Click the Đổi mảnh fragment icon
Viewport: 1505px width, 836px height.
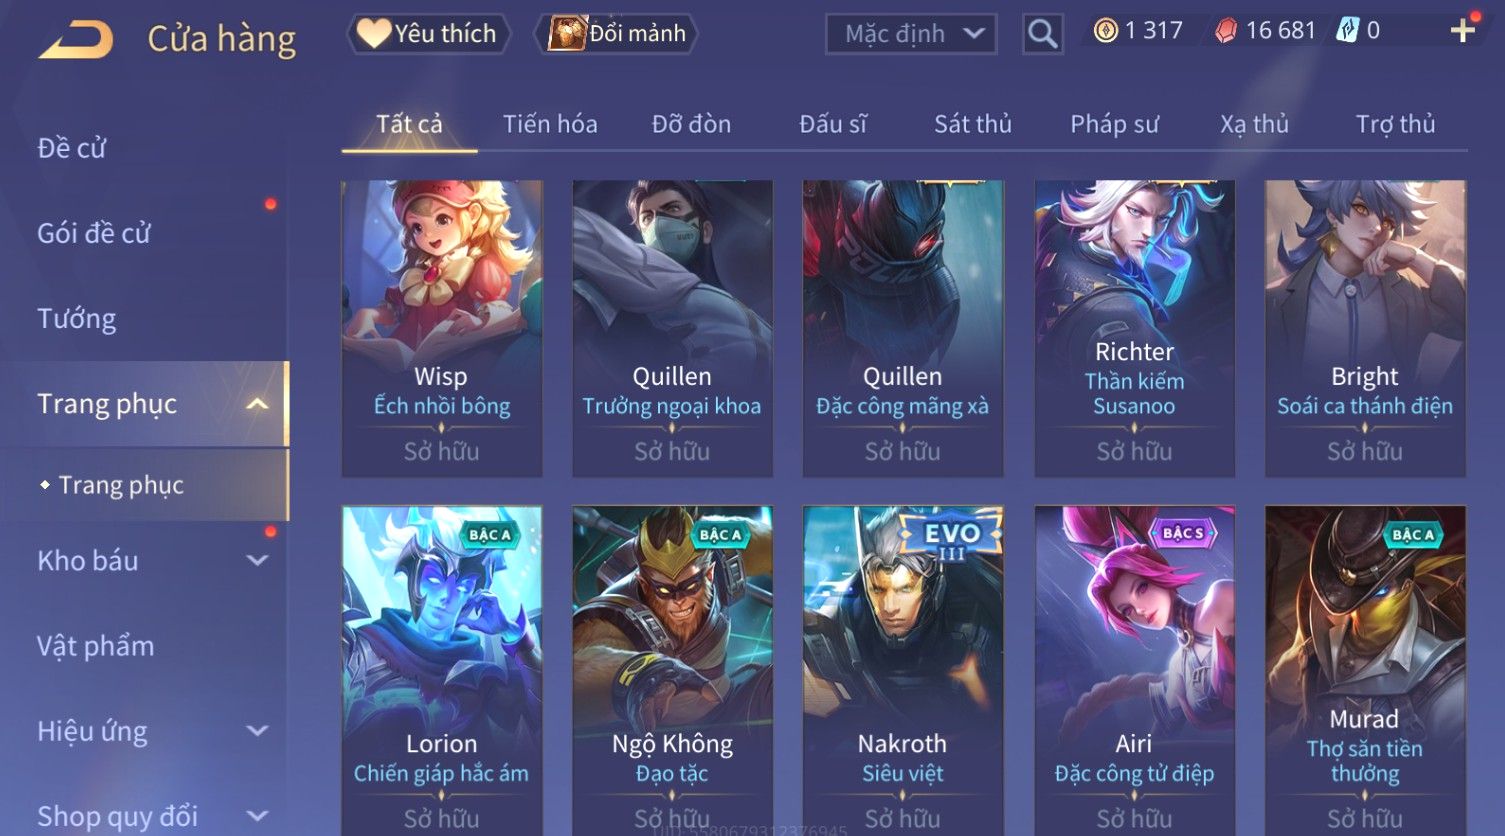point(566,34)
